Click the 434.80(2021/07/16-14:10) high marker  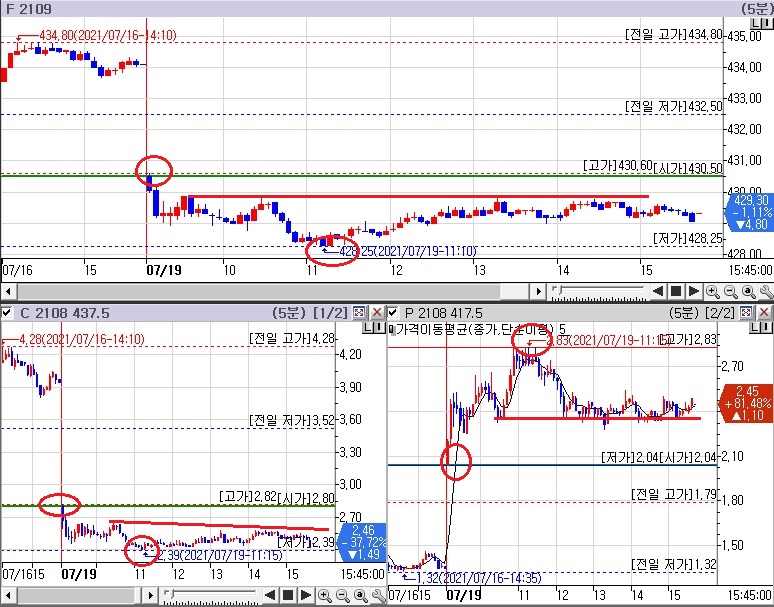click(x=108, y=35)
